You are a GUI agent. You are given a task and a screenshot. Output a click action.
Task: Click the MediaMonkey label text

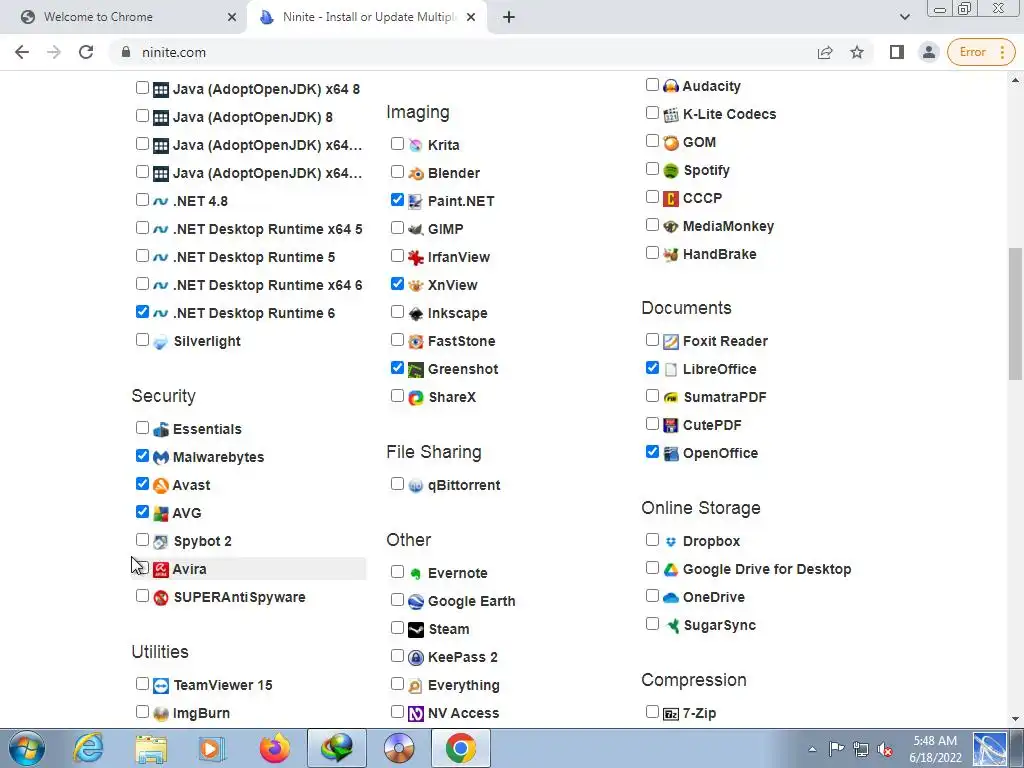click(x=728, y=227)
